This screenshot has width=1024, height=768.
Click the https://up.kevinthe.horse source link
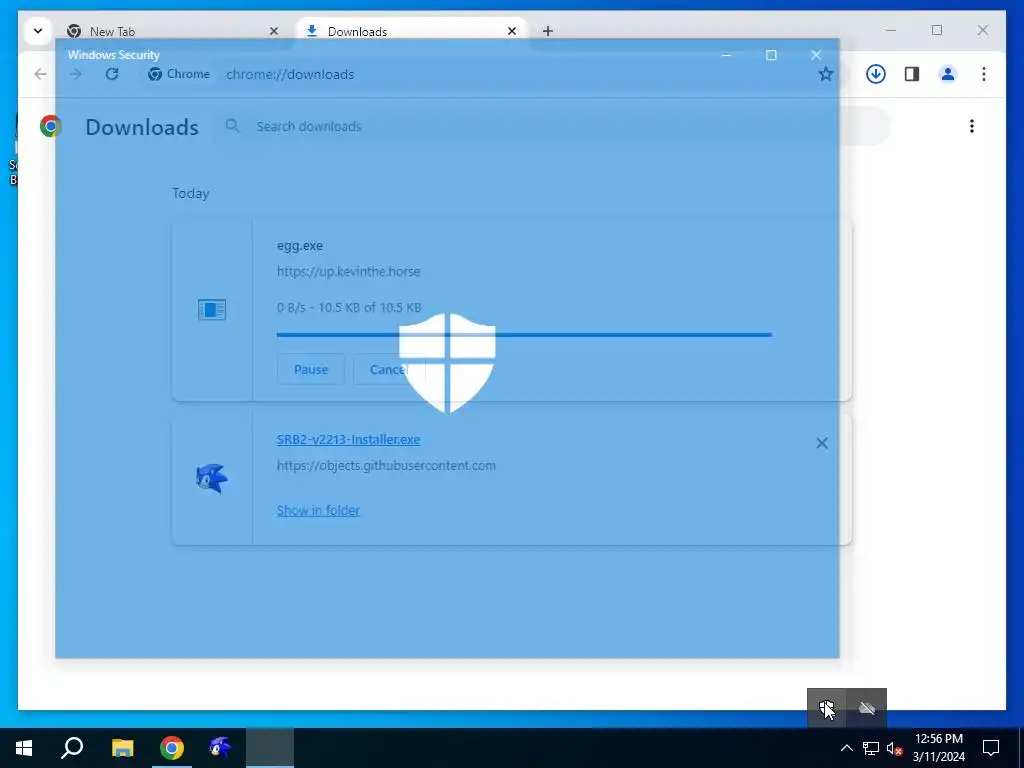coord(349,272)
